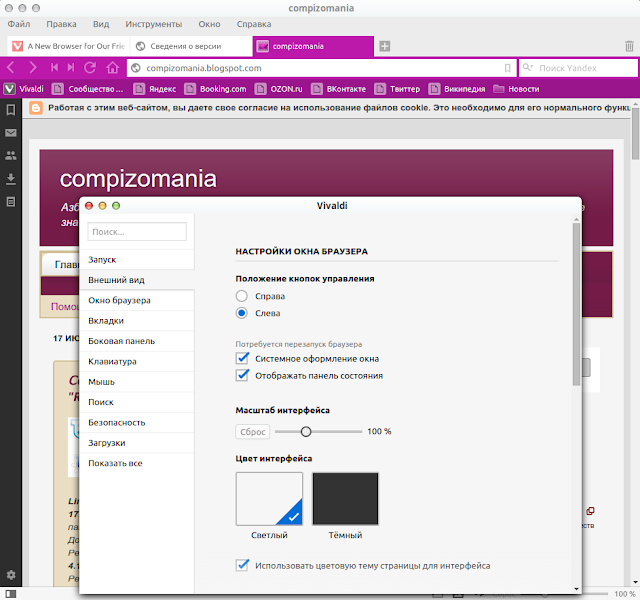Switch to the compizomania tab
This screenshot has height=600, width=640.
pos(313,46)
